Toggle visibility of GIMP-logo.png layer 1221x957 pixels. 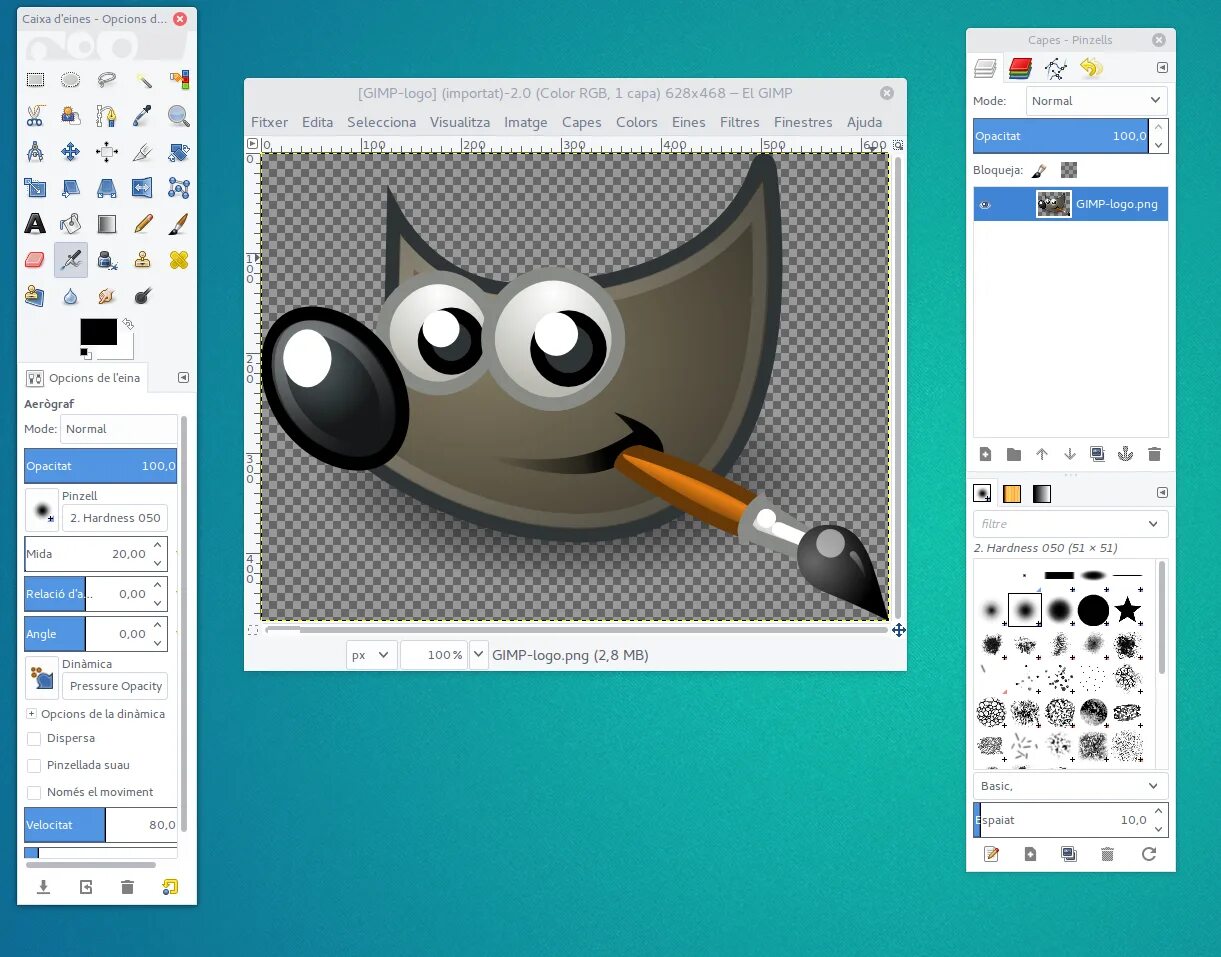985,204
